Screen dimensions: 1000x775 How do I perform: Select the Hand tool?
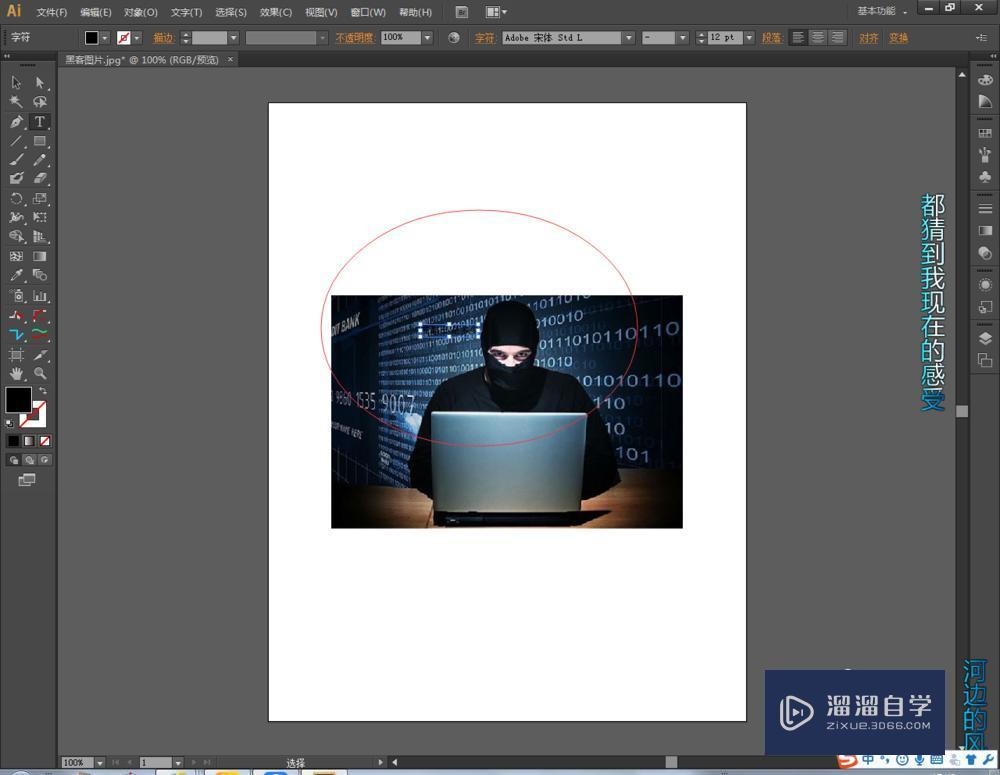tap(17, 374)
